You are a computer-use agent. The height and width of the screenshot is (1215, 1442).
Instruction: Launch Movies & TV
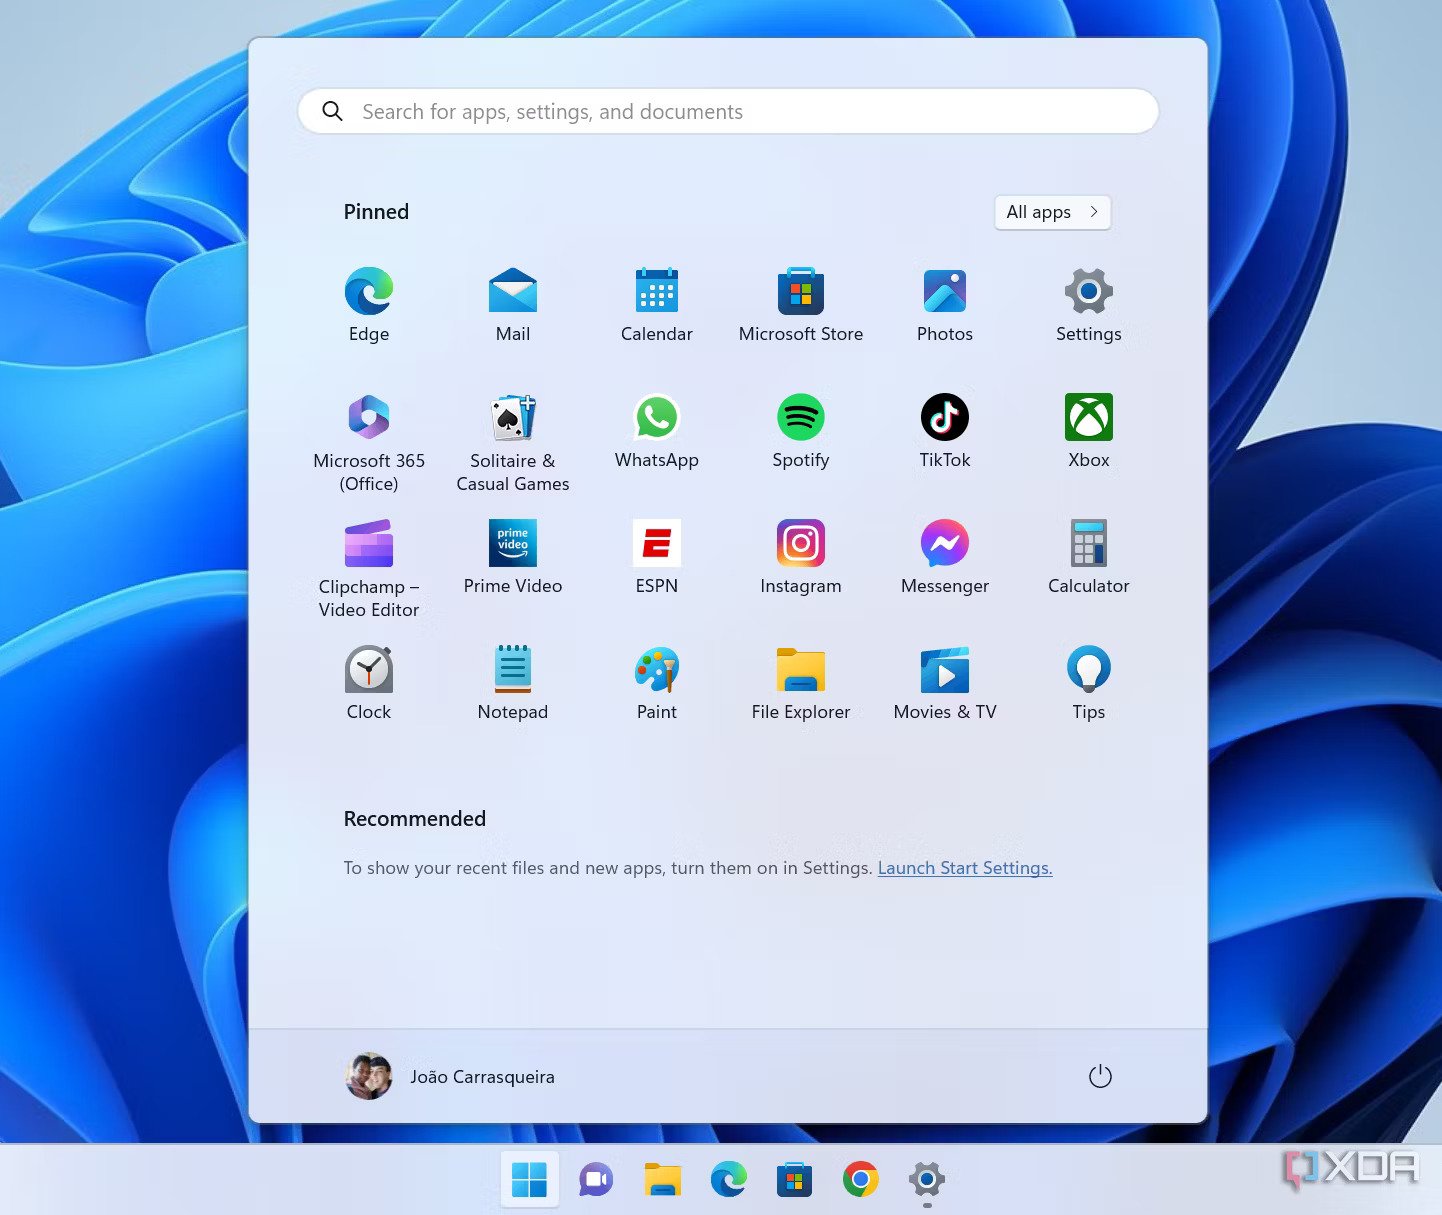point(945,683)
